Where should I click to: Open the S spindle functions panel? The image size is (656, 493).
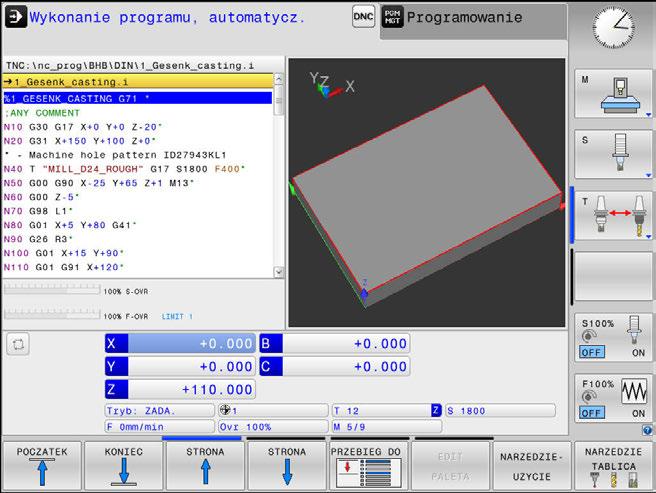click(x=613, y=154)
